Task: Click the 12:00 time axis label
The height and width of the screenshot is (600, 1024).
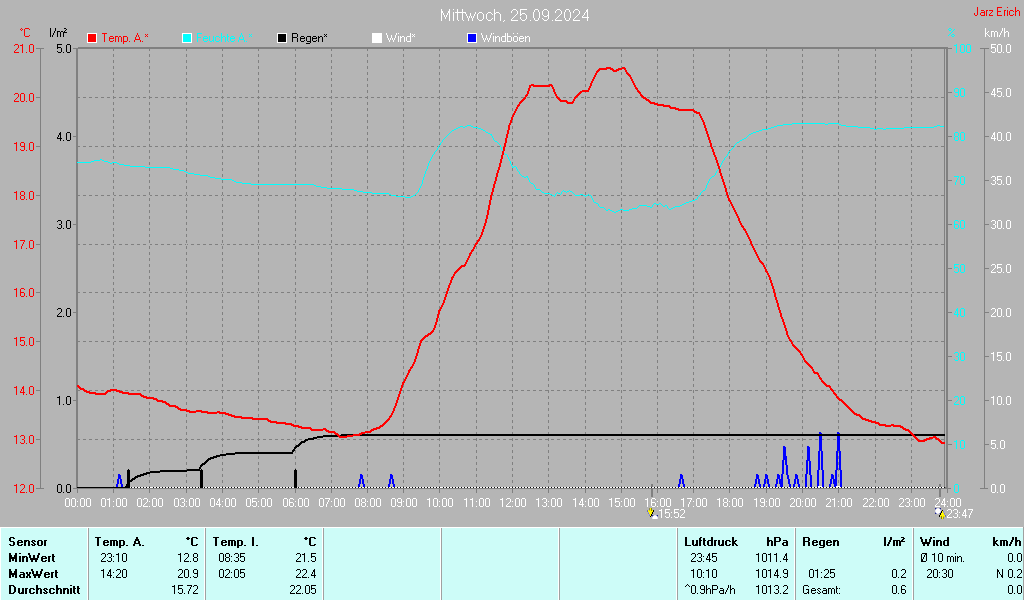Action: pyautogui.click(x=512, y=502)
